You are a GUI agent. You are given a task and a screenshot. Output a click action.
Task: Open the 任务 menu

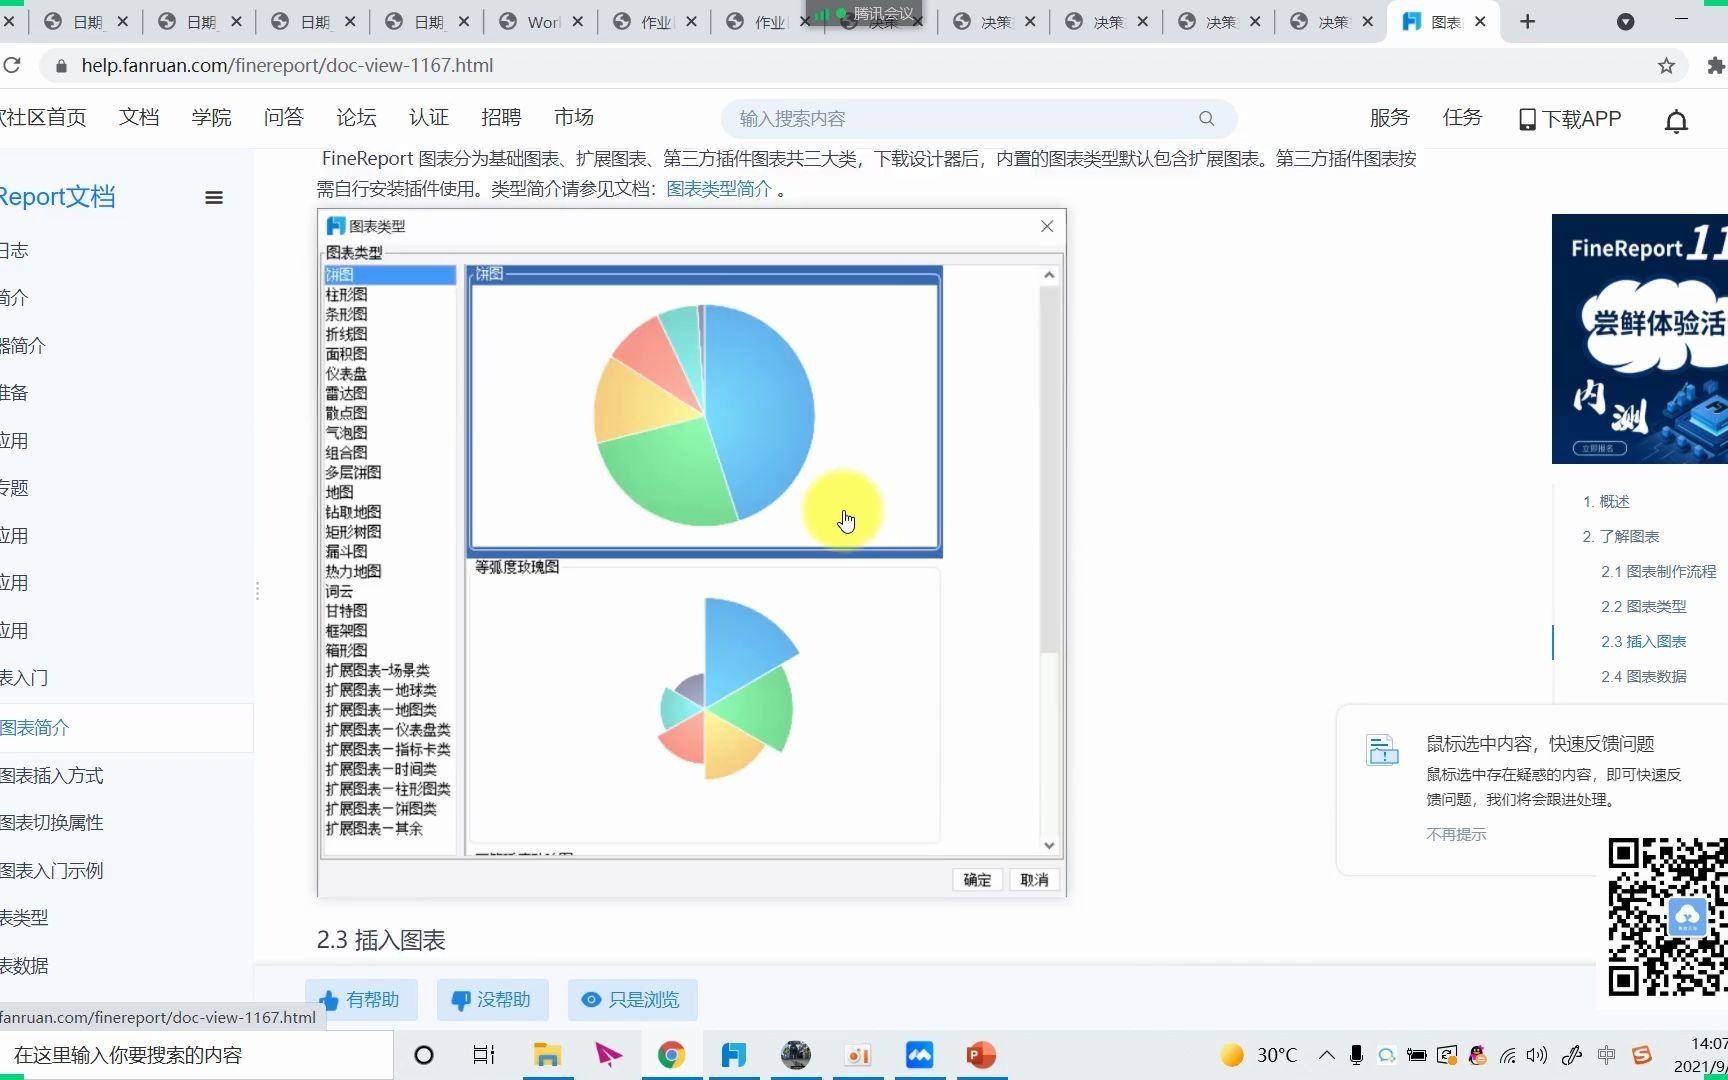click(x=1462, y=117)
